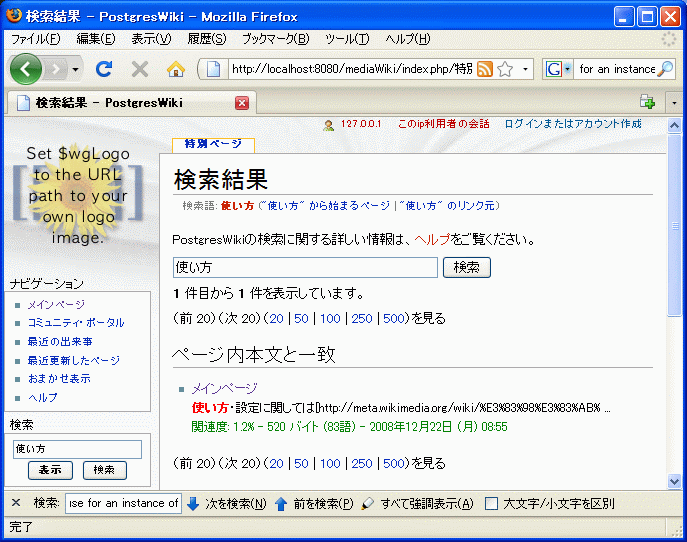This screenshot has height=542, width=687.
Task: Click 前を検索(P) find previous button
Action: (314, 503)
